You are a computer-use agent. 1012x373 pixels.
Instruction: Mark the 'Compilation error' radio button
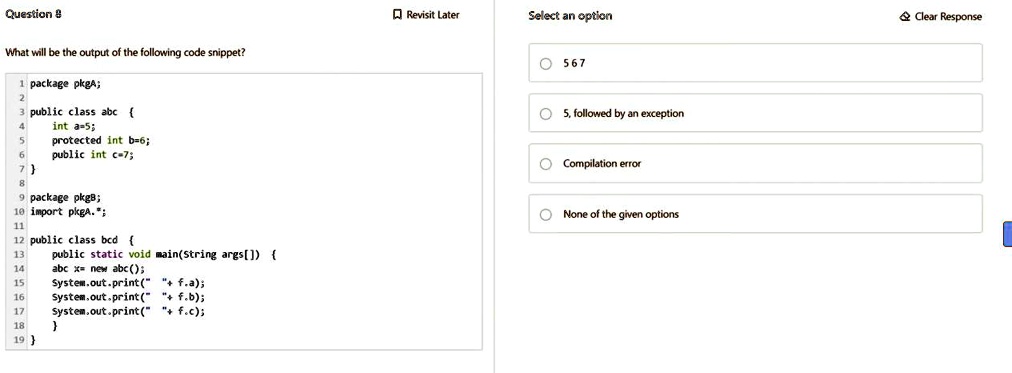pos(546,164)
